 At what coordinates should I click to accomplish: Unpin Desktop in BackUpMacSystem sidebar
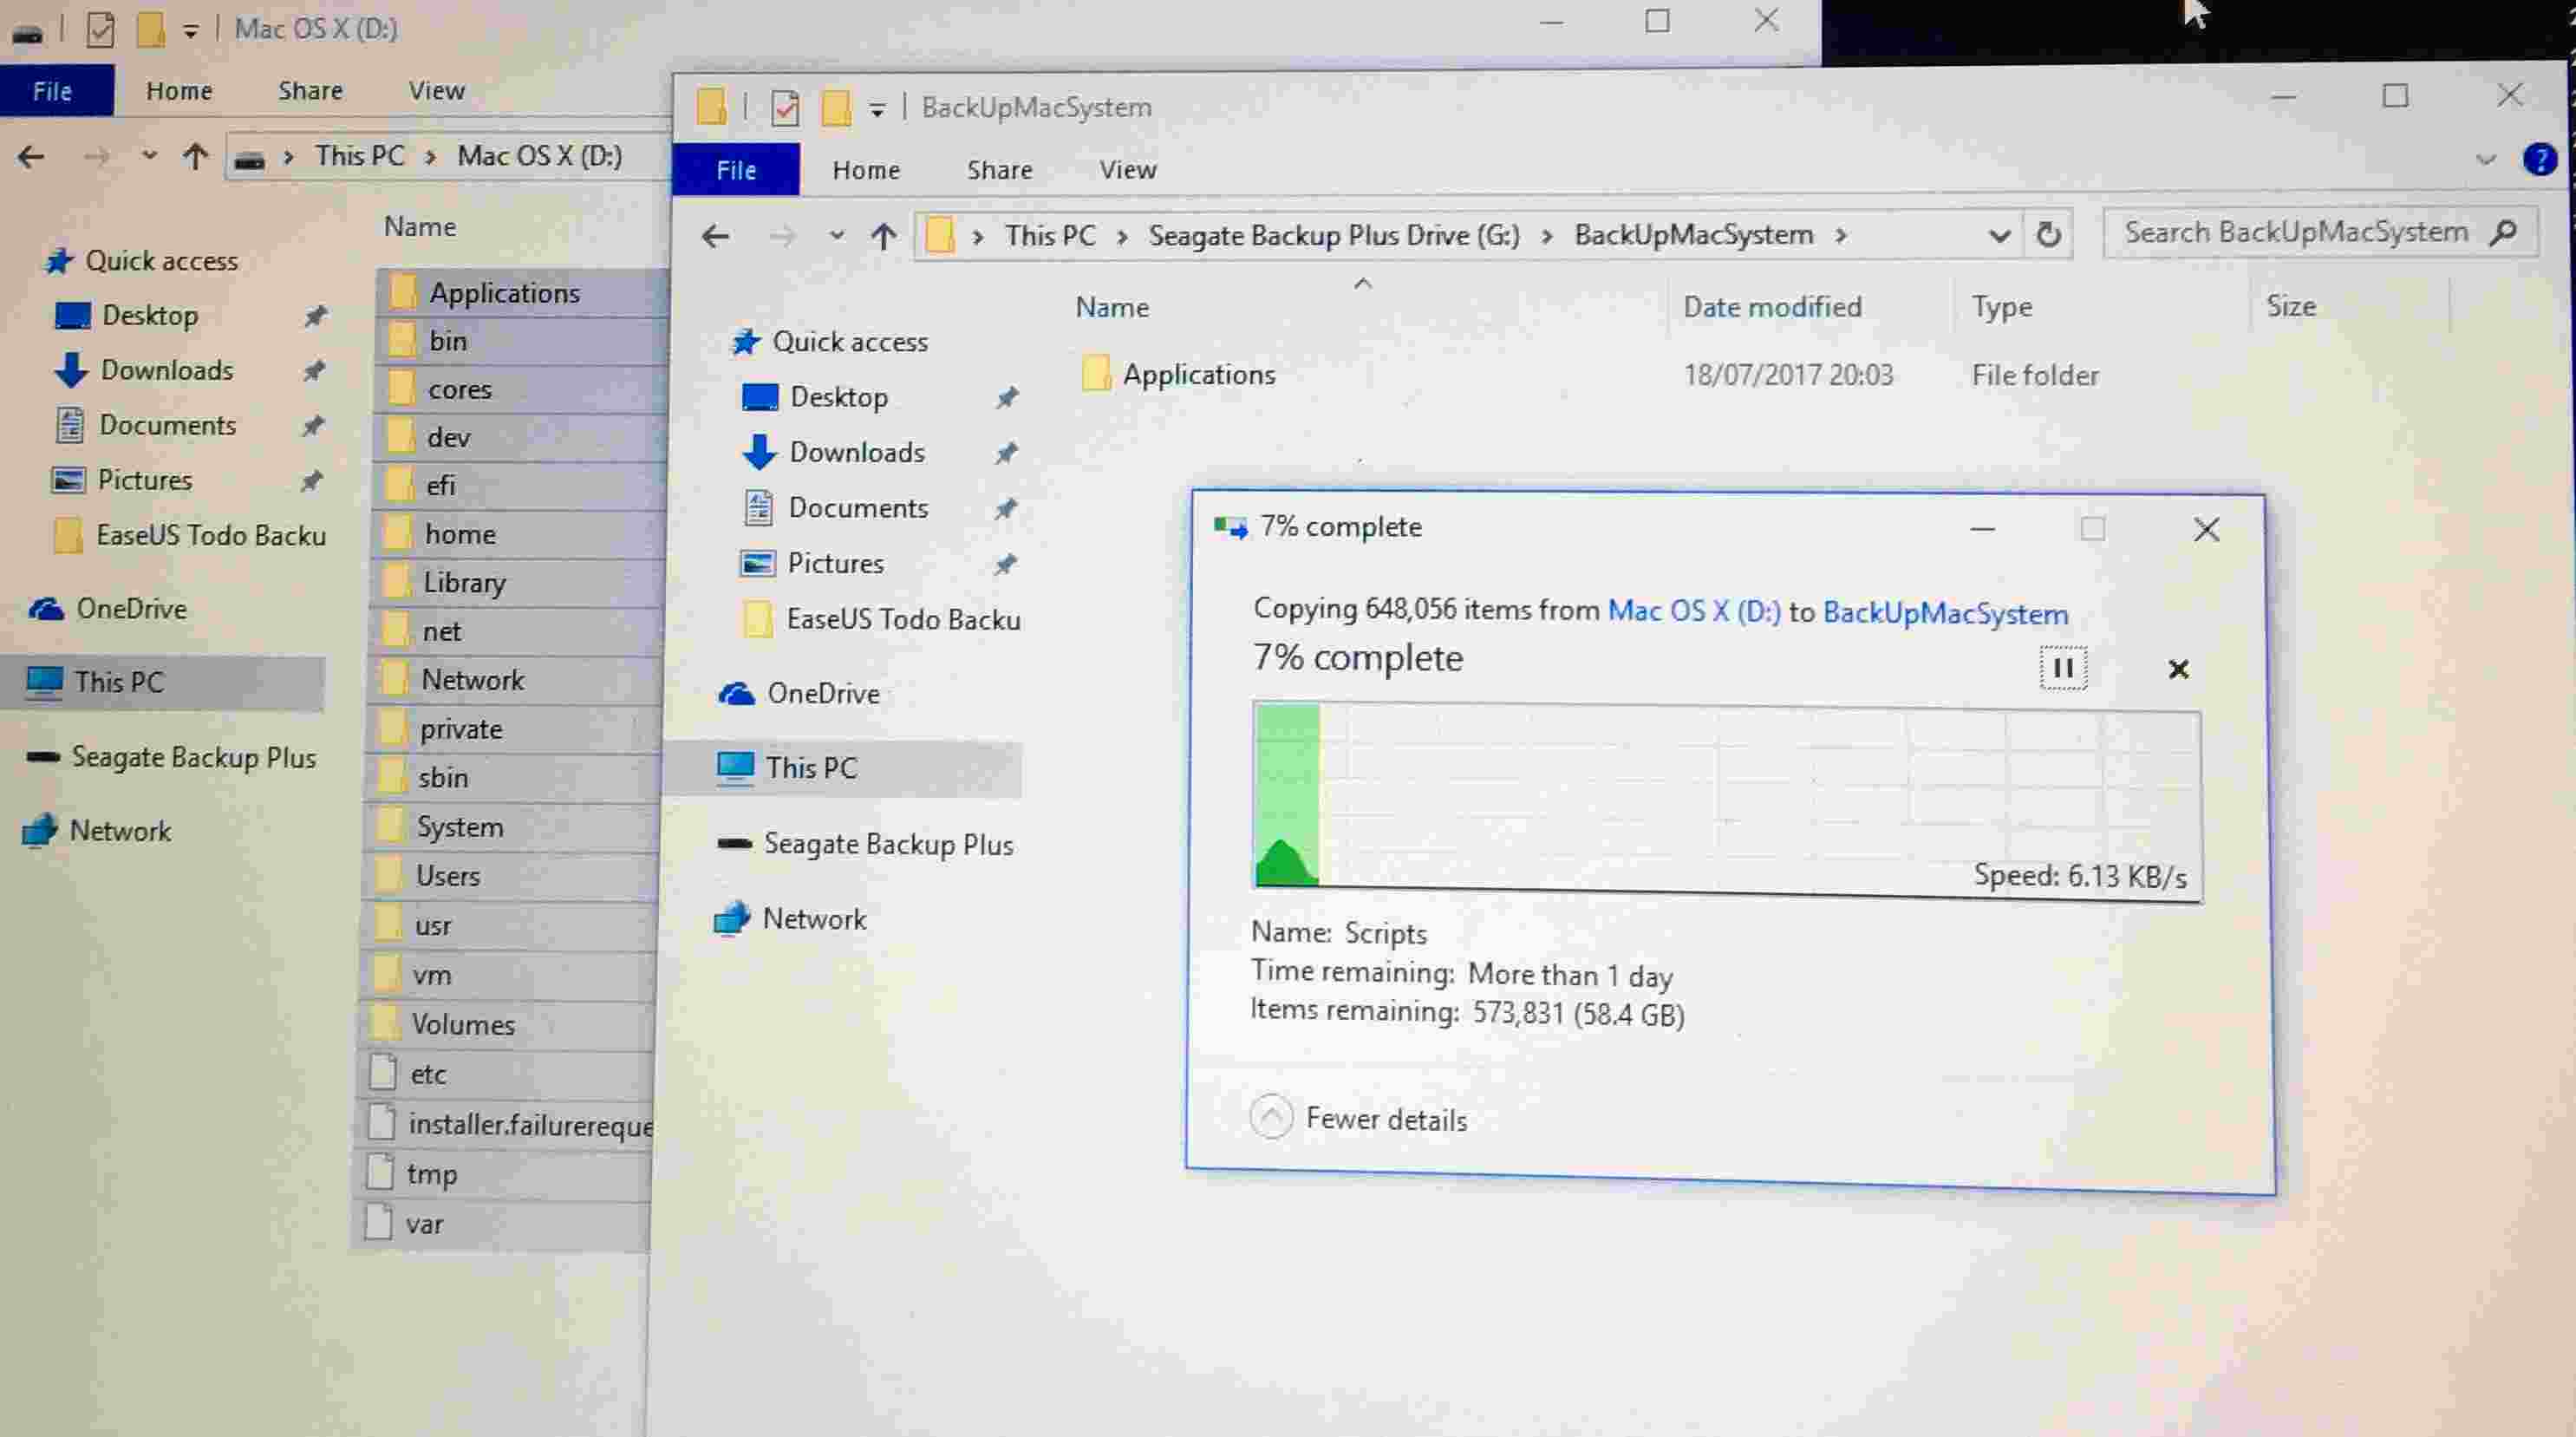pyautogui.click(x=1006, y=398)
